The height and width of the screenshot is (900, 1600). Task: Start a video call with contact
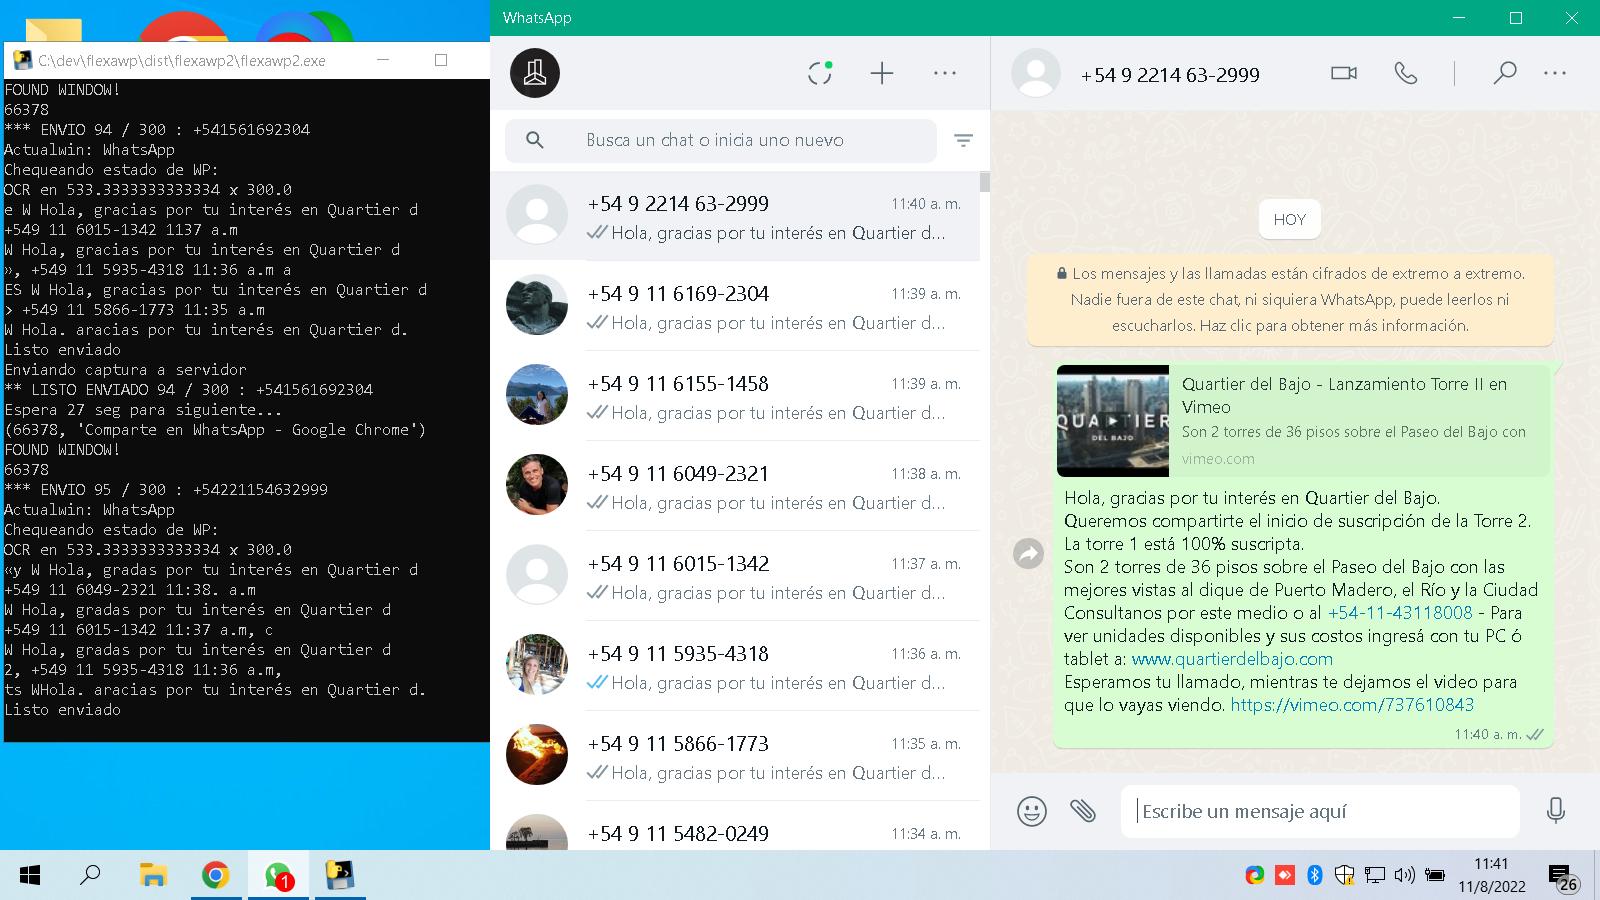pos(1344,73)
